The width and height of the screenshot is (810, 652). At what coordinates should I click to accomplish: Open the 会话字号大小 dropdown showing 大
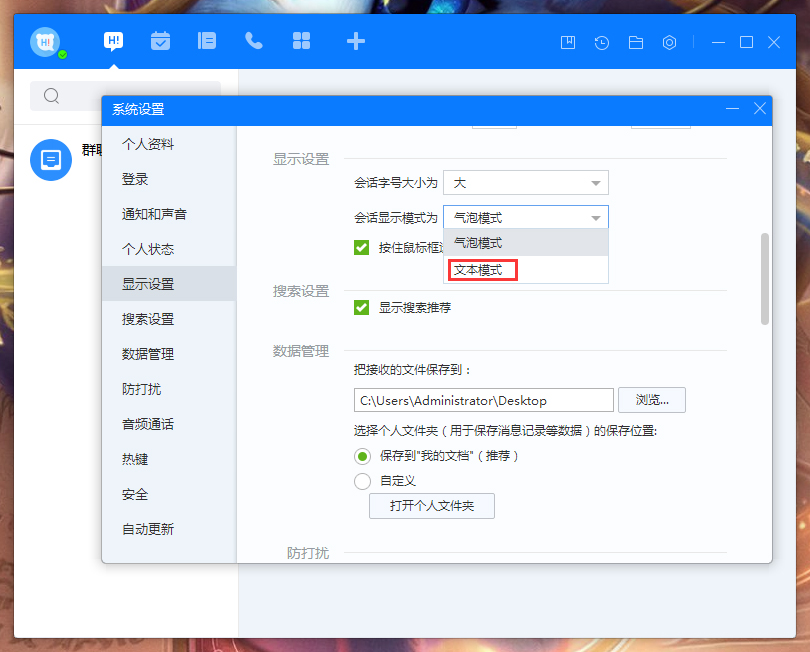point(526,182)
